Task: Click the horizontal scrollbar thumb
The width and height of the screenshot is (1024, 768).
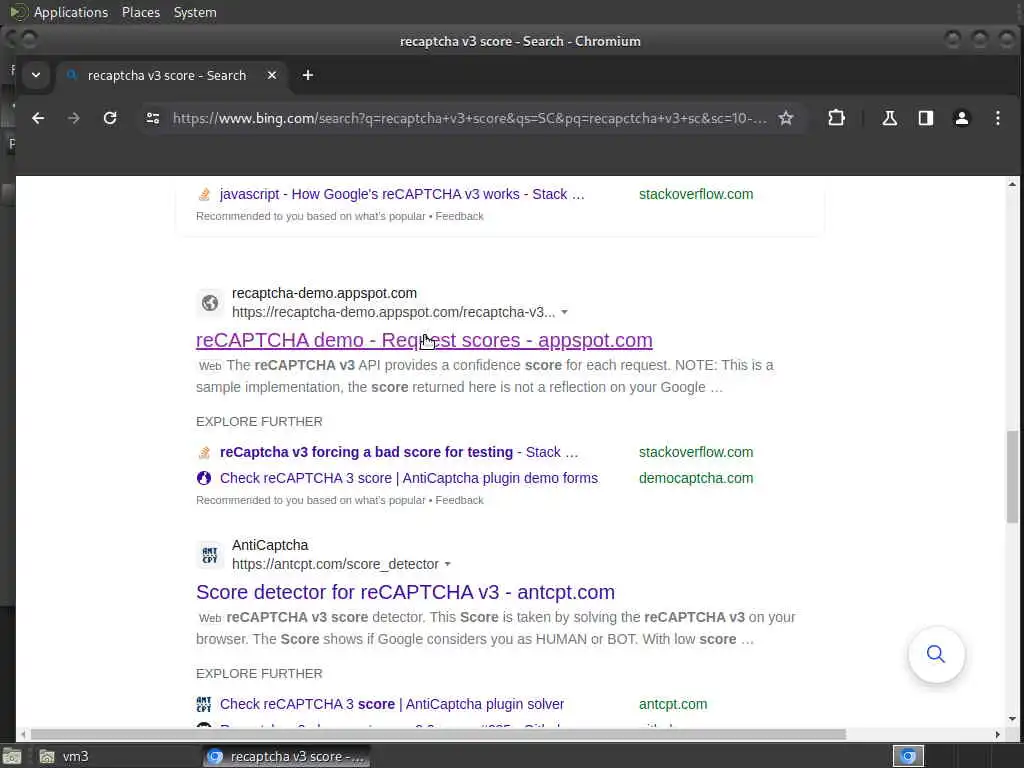Action: click(438, 735)
